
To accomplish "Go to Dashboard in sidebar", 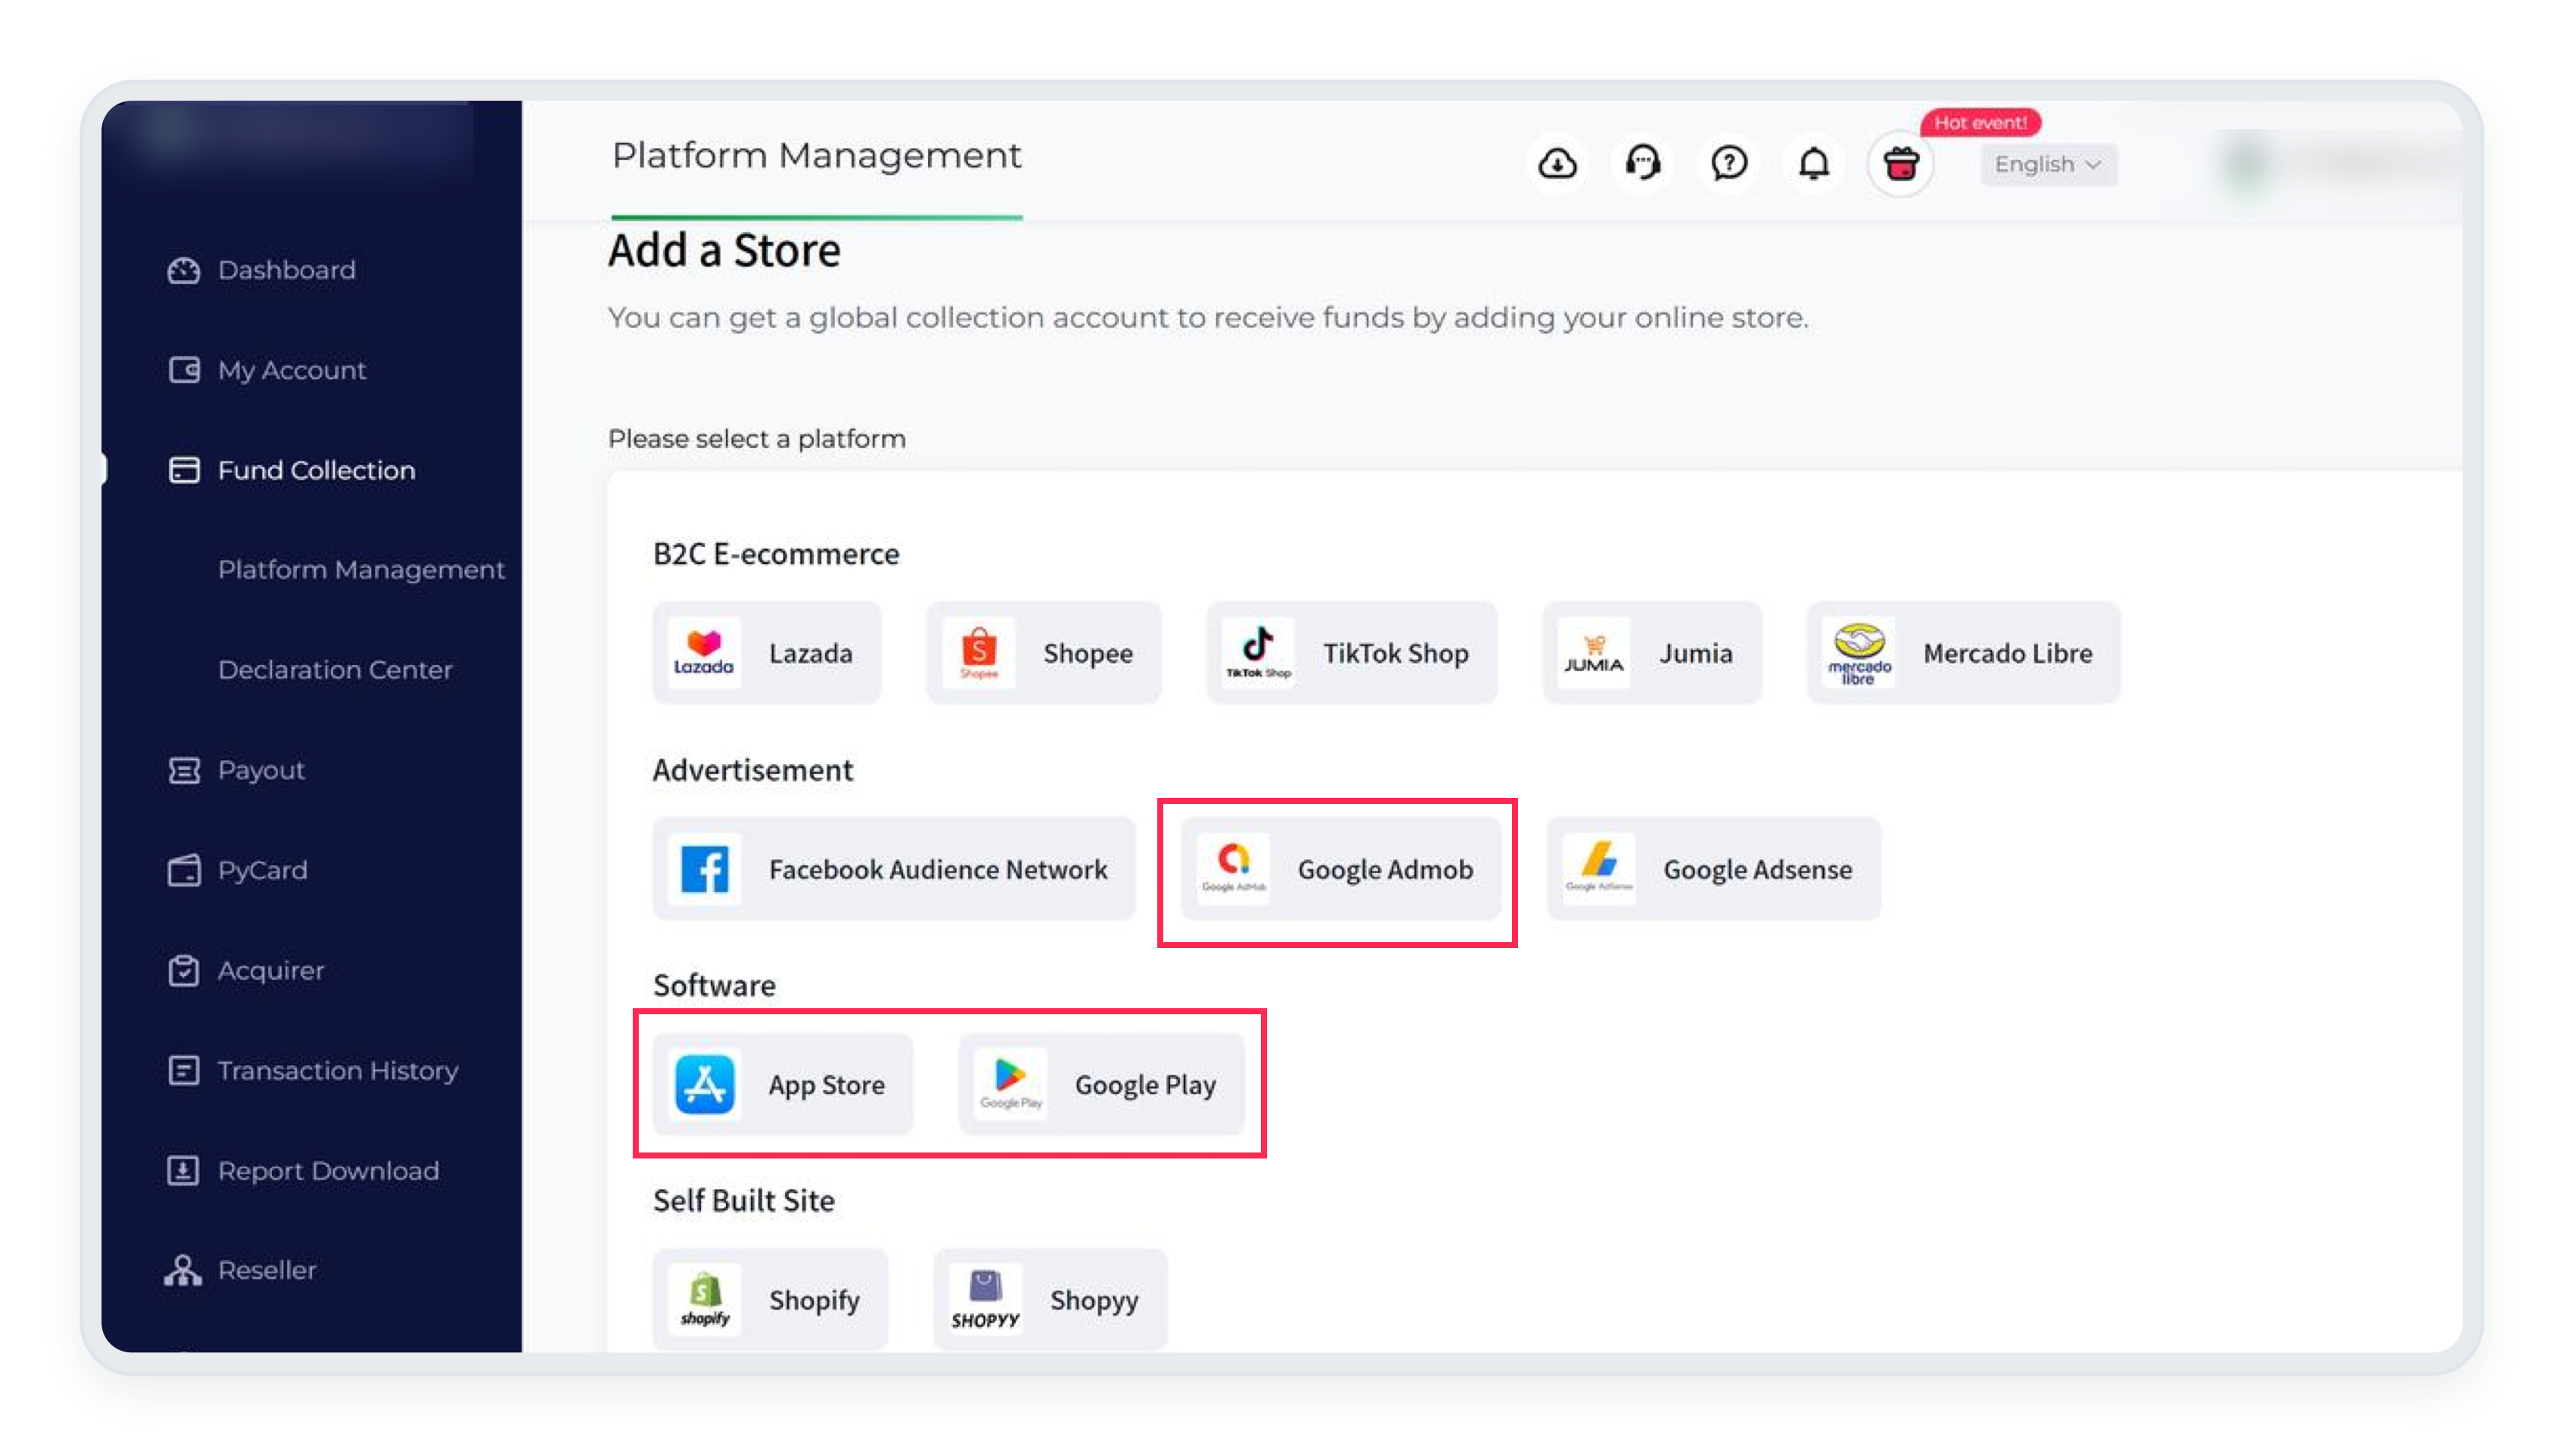I will pyautogui.click(x=286, y=270).
